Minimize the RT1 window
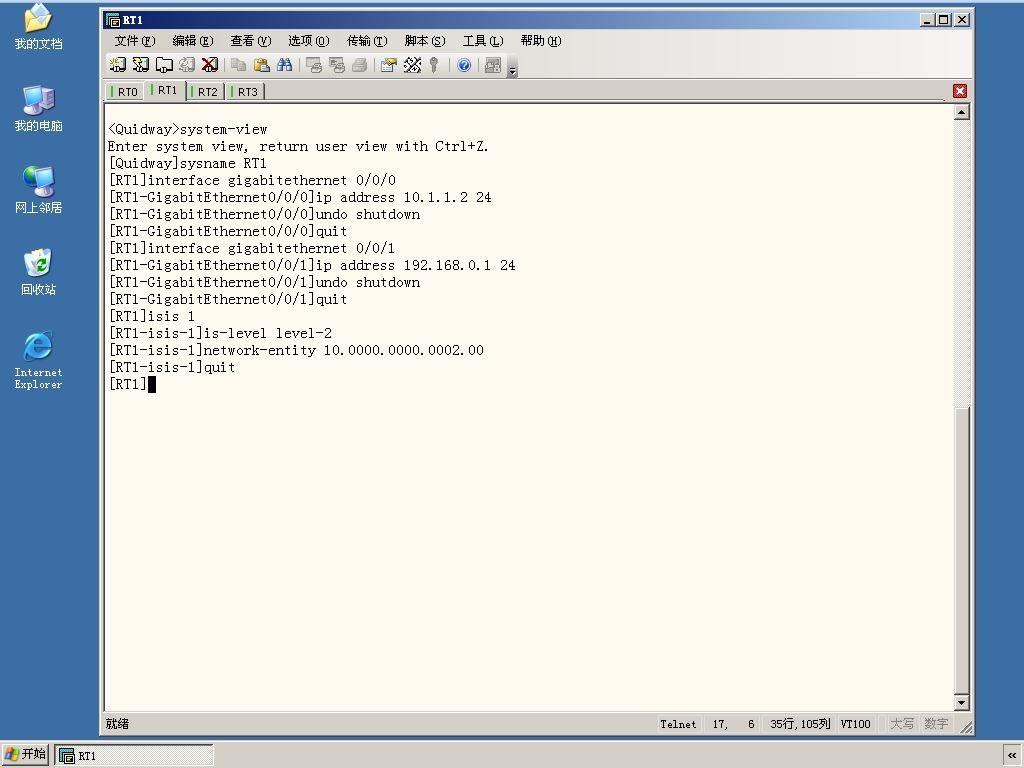Image resolution: width=1024 pixels, height=768 pixels. click(927, 20)
